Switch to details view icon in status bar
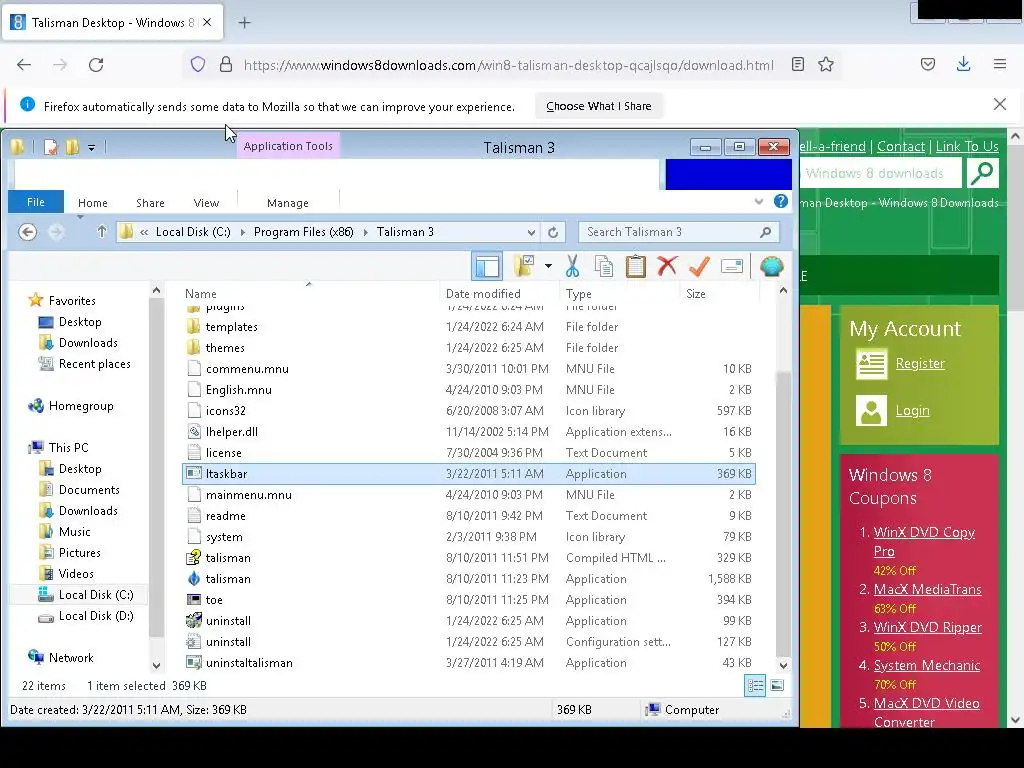This screenshot has height=768, width=1024. (755, 685)
